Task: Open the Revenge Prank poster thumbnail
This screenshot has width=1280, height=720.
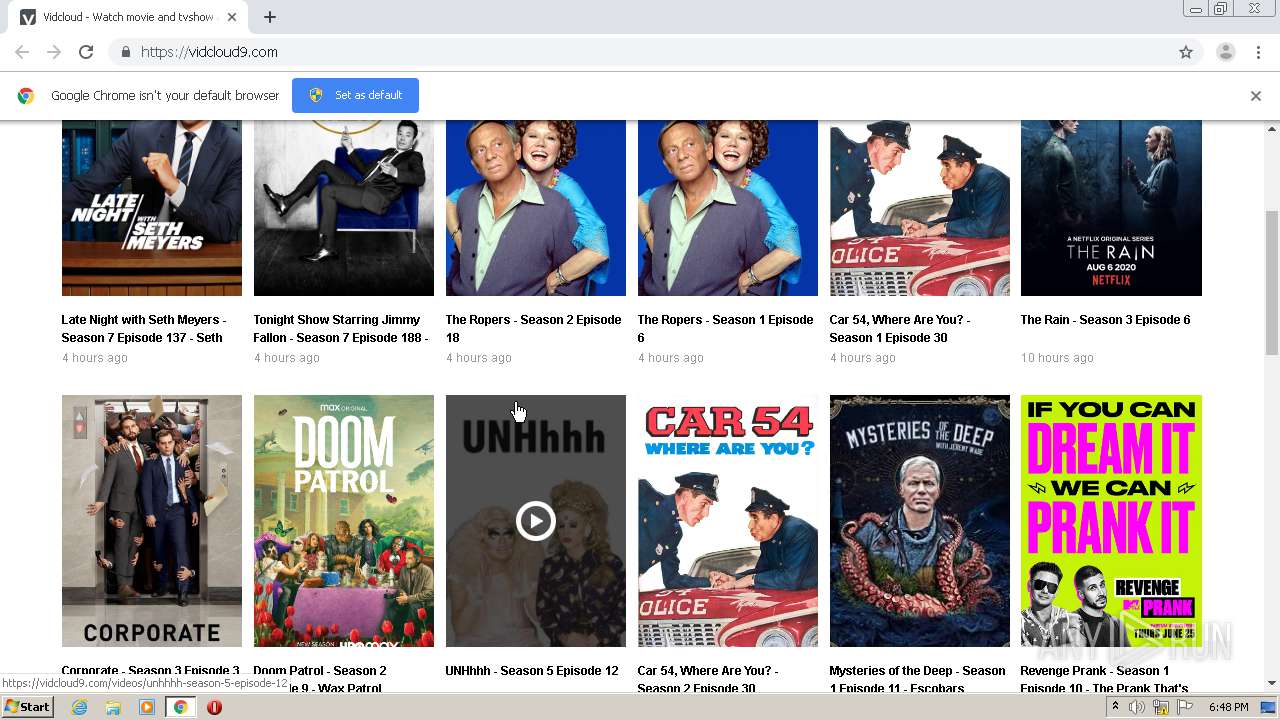Action: [1111, 521]
